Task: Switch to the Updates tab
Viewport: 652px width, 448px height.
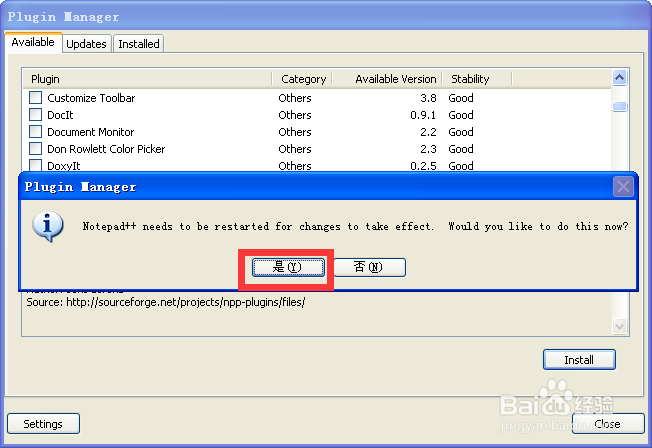Action: point(86,44)
